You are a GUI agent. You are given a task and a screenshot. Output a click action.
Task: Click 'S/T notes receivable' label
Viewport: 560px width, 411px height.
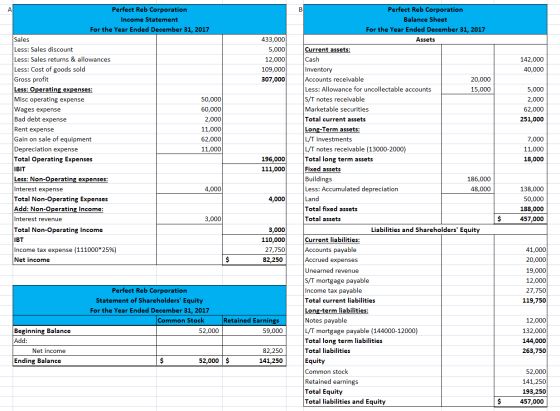pos(335,100)
